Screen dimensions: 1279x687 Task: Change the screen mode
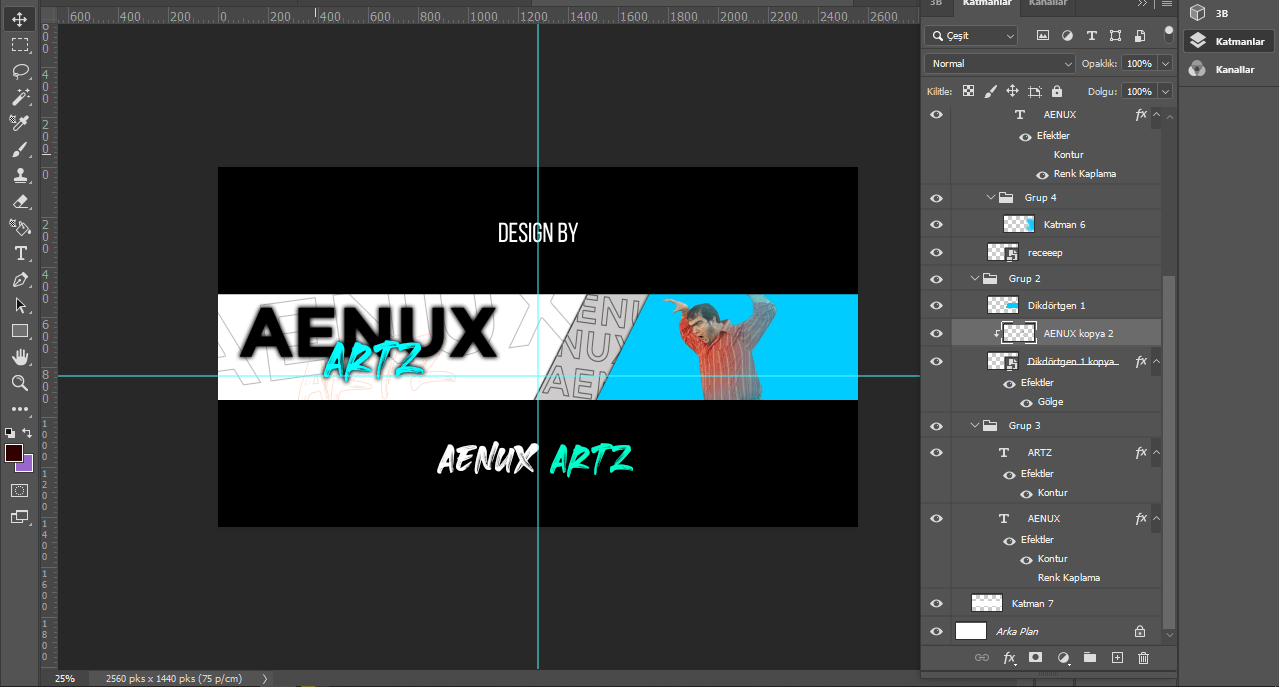coord(20,517)
